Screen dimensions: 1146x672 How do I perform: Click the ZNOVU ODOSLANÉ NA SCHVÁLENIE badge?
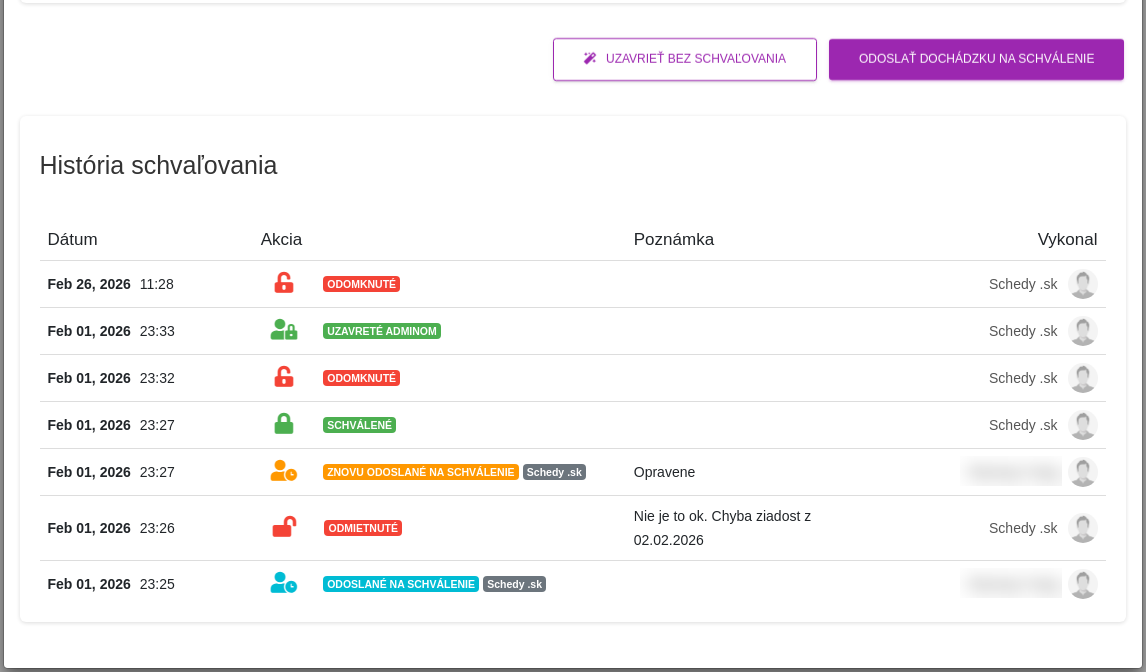[x=421, y=472]
